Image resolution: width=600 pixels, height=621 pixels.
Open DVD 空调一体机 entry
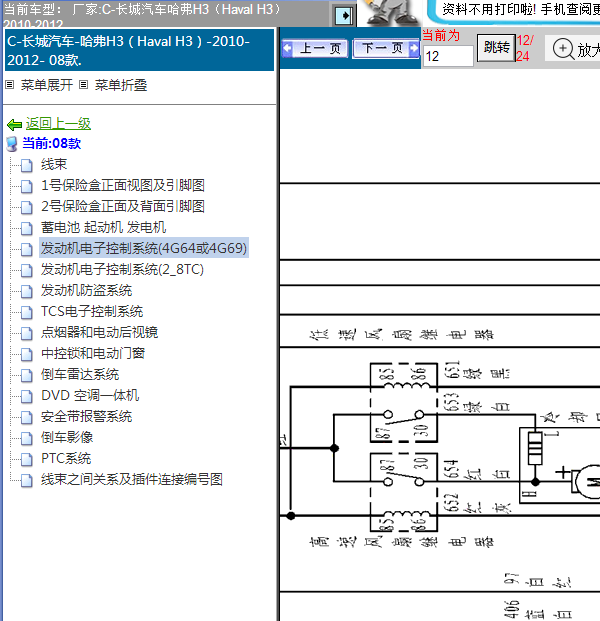pos(90,395)
